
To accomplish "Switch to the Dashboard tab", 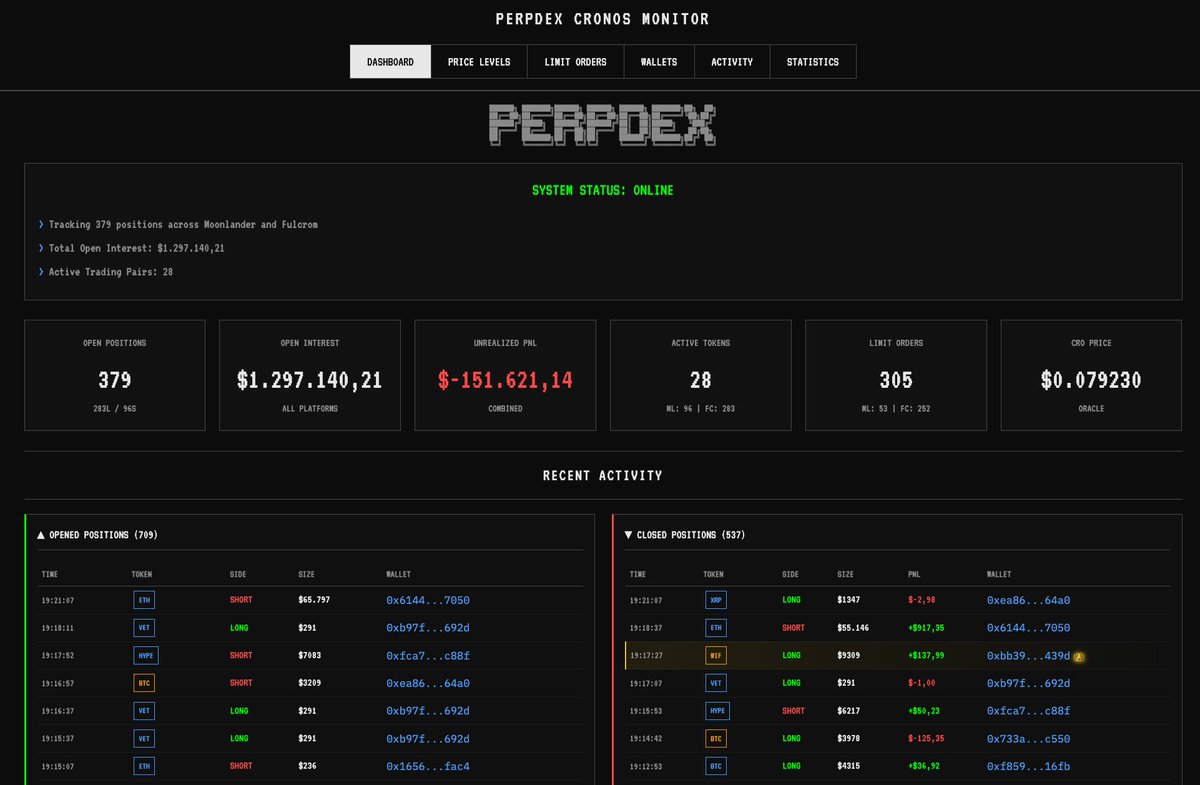I will pos(390,61).
